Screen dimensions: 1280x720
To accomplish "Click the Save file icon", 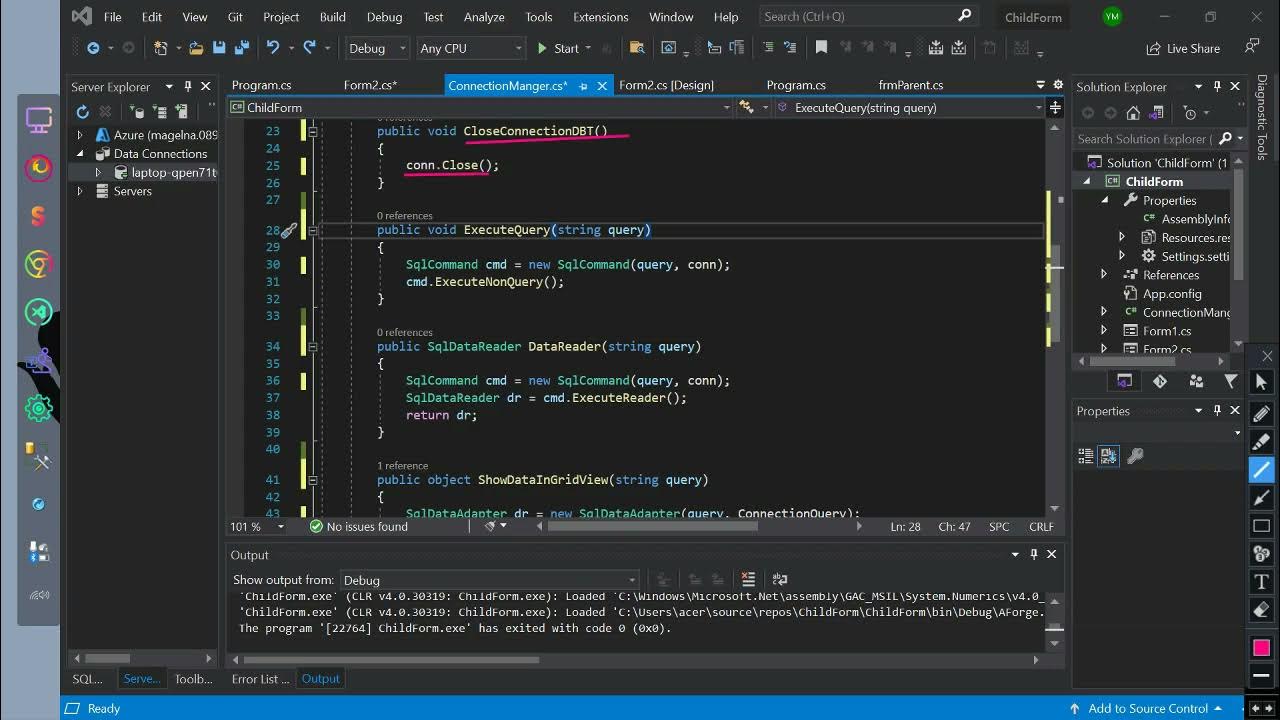I will click(x=219, y=48).
